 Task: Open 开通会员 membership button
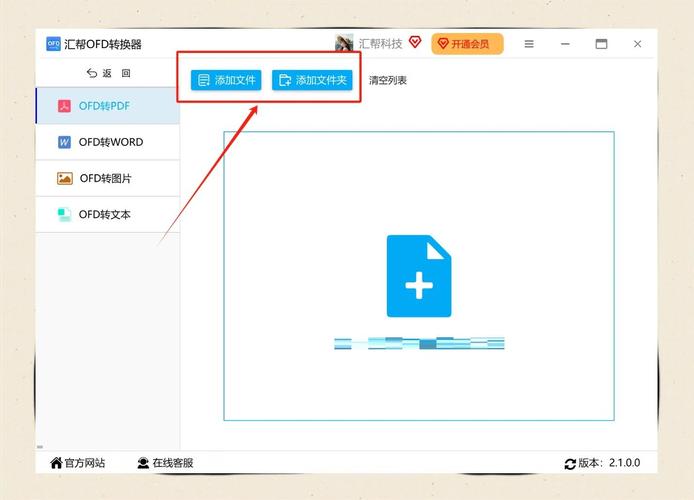pyautogui.click(x=467, y=44)
